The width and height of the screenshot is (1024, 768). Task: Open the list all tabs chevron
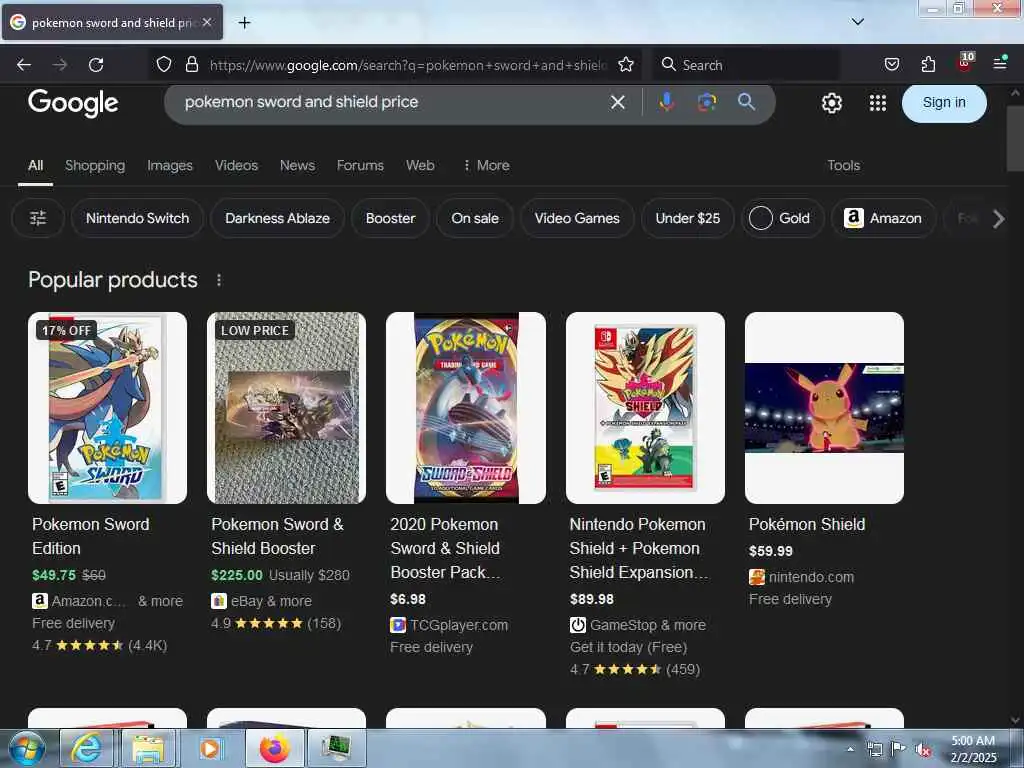[x=857, y=22]
